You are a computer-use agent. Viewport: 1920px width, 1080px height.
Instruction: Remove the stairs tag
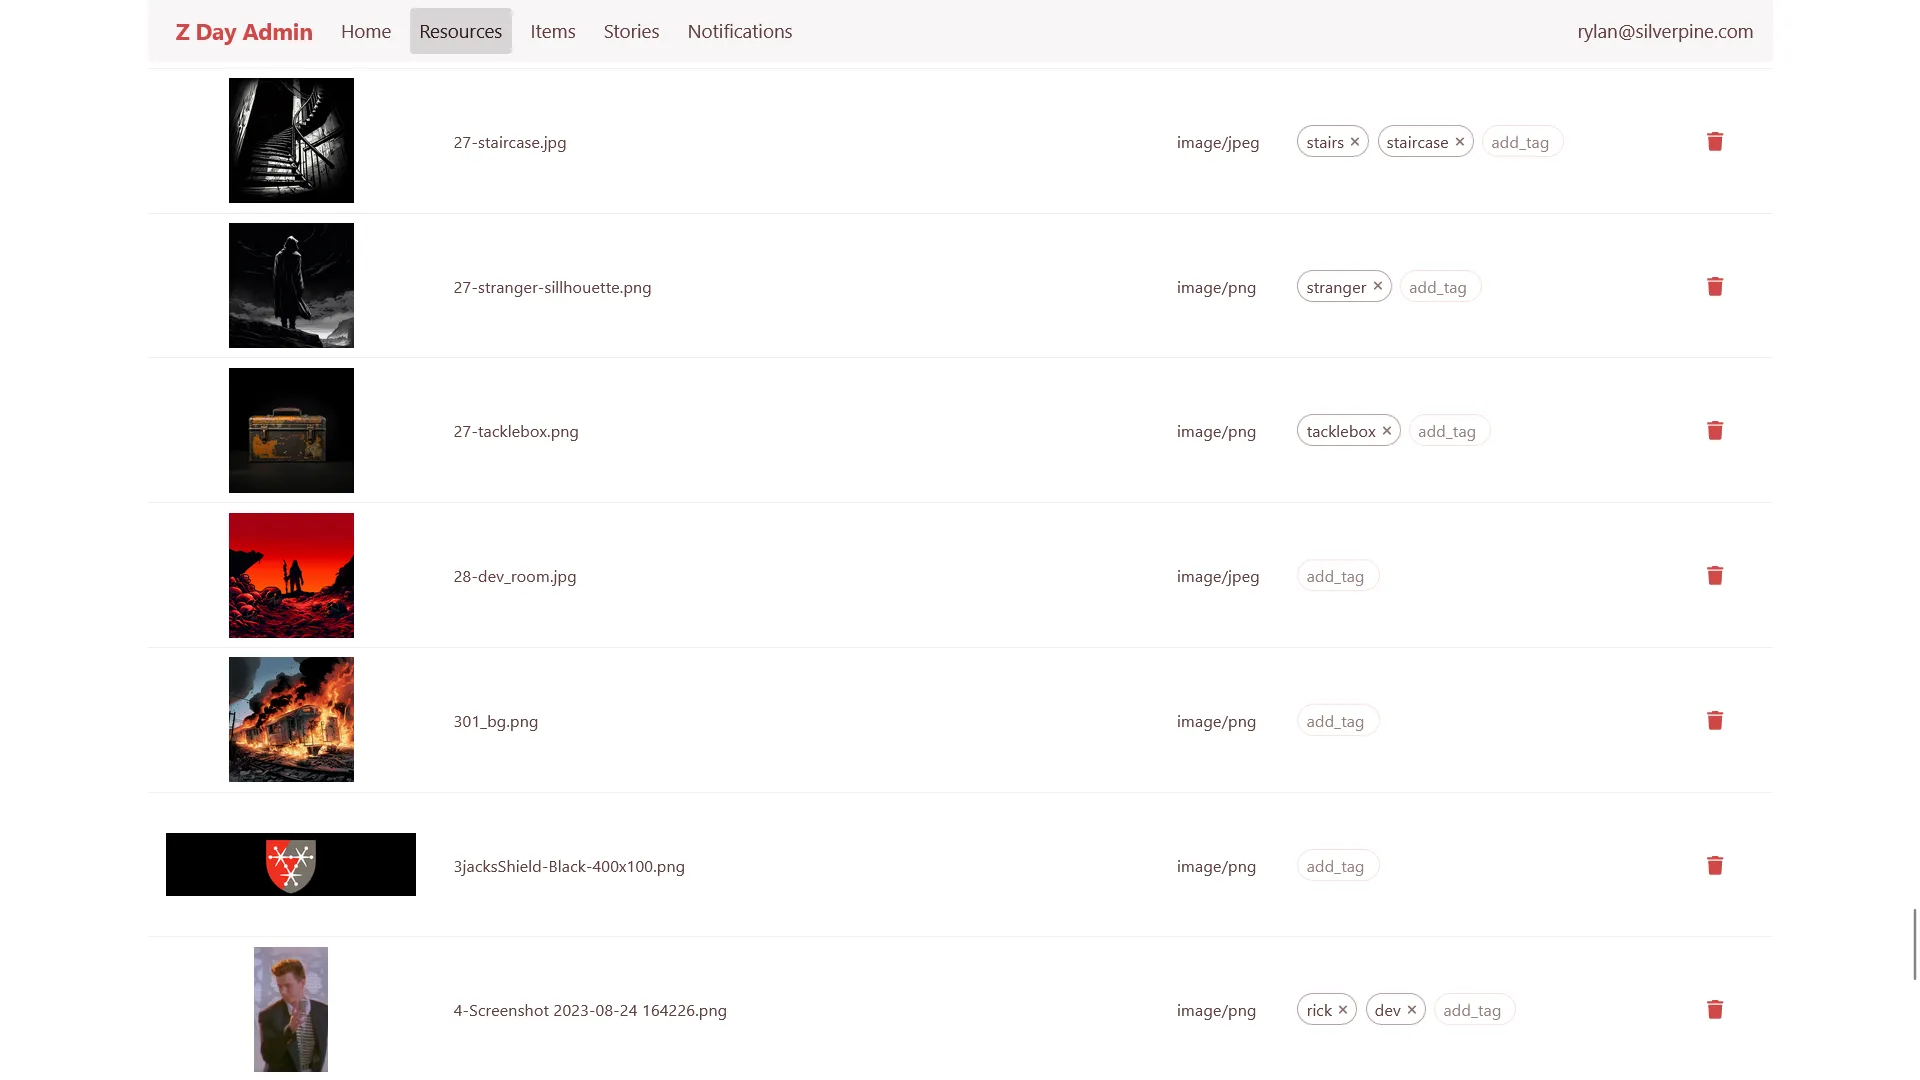pyautogui.click(x=1355, y=142)
